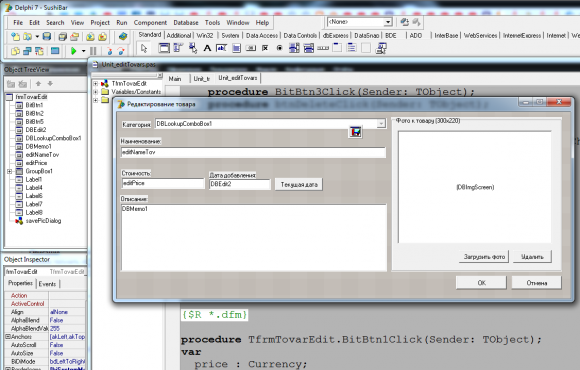The image size is (580, 370).
Task: Click into the editNameTov input field
Action: (253, 152)
